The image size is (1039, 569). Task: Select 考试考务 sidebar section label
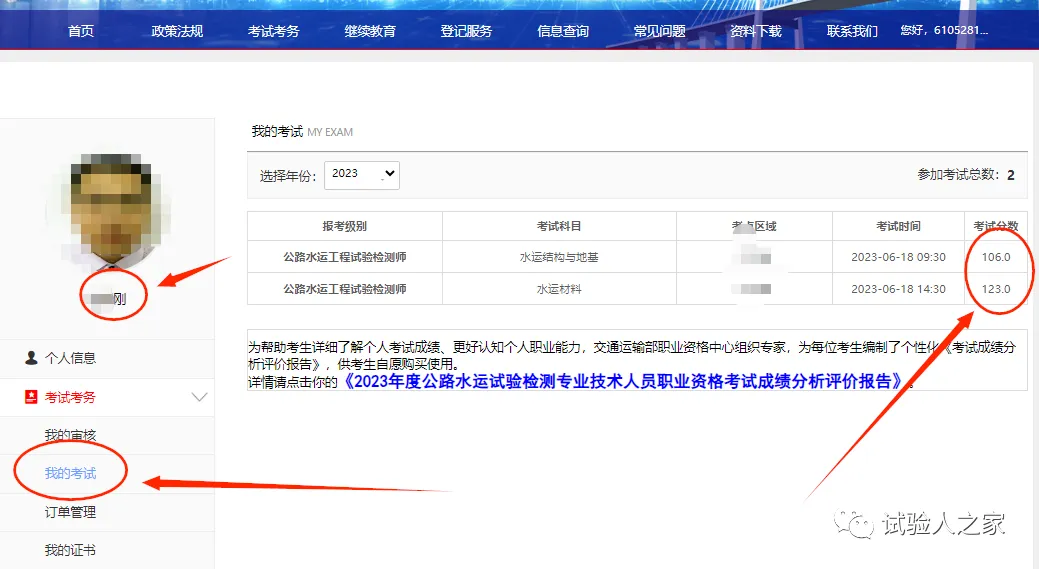pyautogui.click(x=70, y=397)
